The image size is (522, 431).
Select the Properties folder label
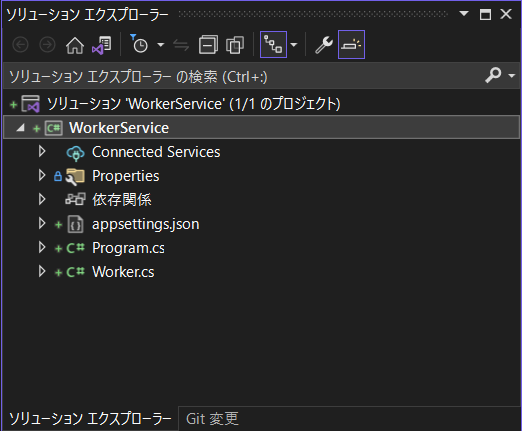click(126, 176)
